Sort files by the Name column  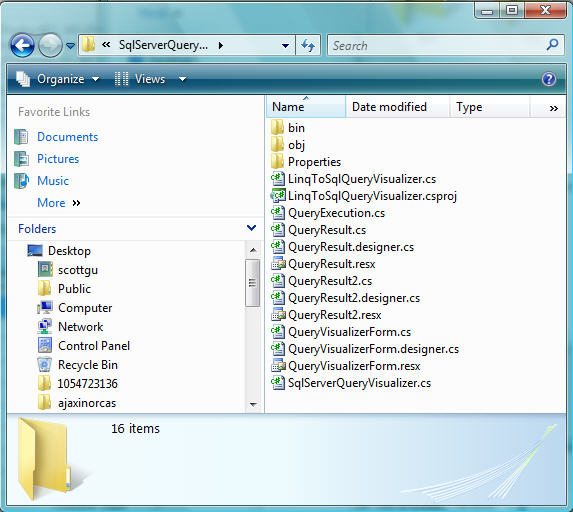306,107
